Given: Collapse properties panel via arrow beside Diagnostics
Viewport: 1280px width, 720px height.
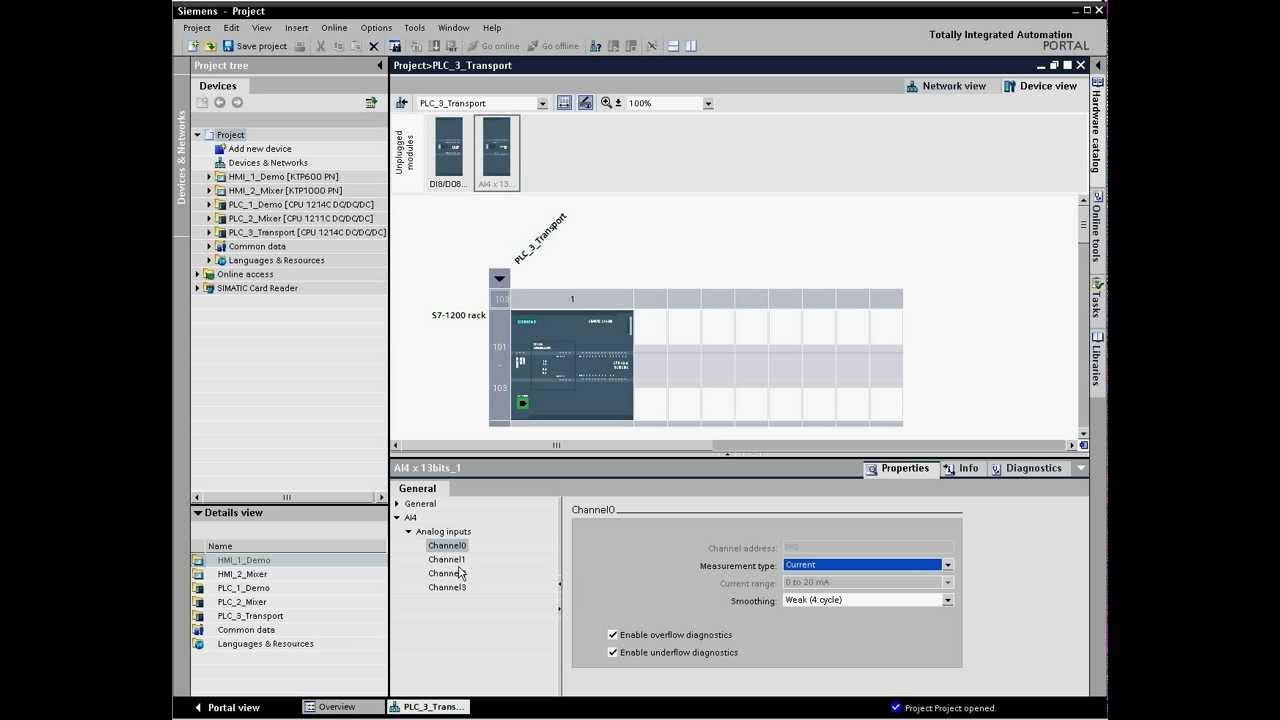Looking at the screenshot, I should click(1080, 468).
